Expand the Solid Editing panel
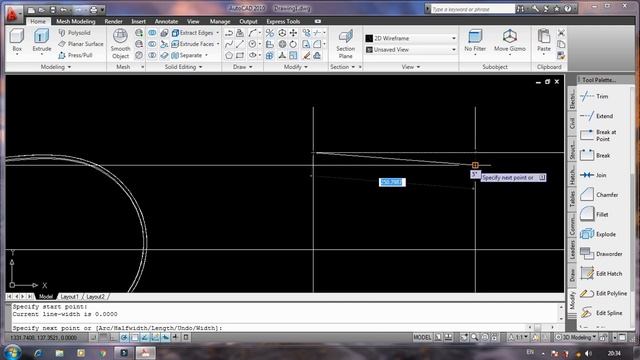The width and height of the screenshot is (640, 360). point(183,67)
